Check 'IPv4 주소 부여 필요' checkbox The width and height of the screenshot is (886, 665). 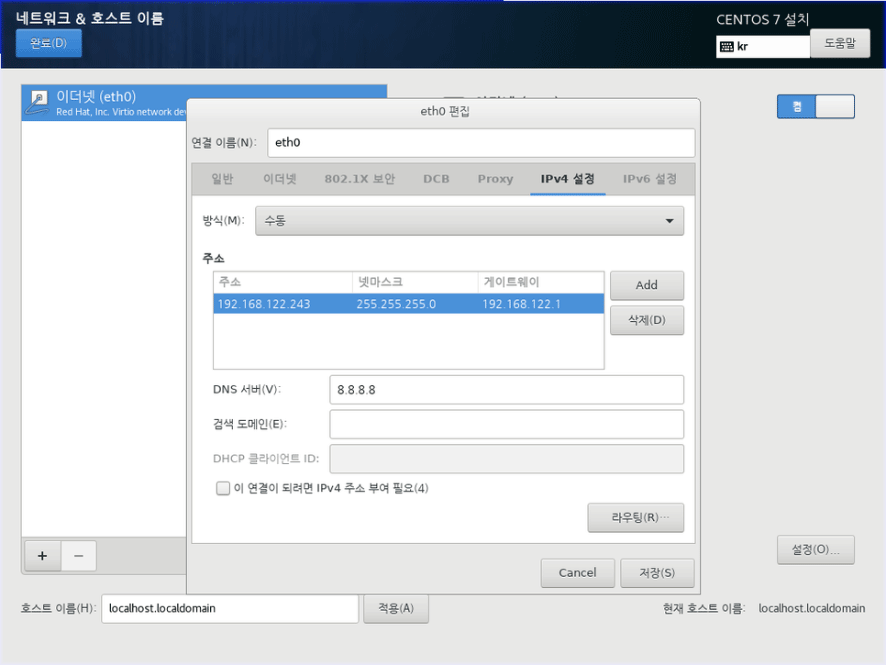223,488
